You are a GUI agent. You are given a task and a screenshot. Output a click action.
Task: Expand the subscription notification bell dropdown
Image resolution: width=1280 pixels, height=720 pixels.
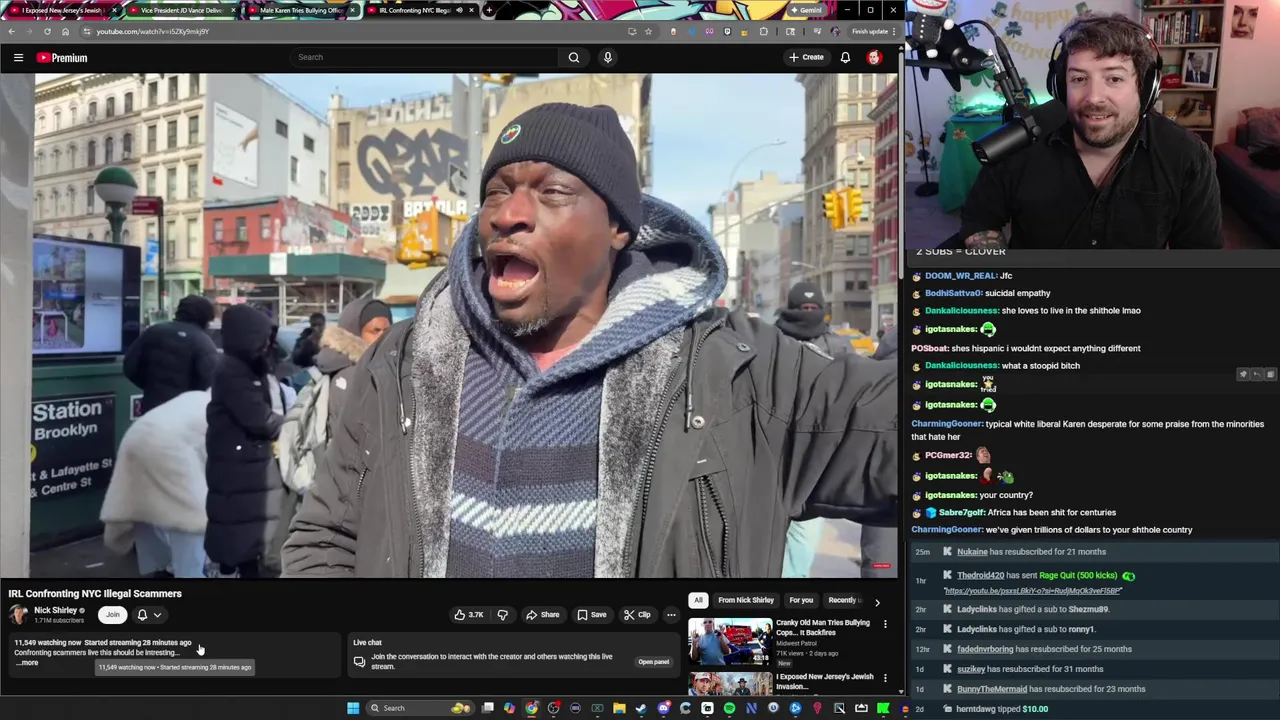click(149, 615)
